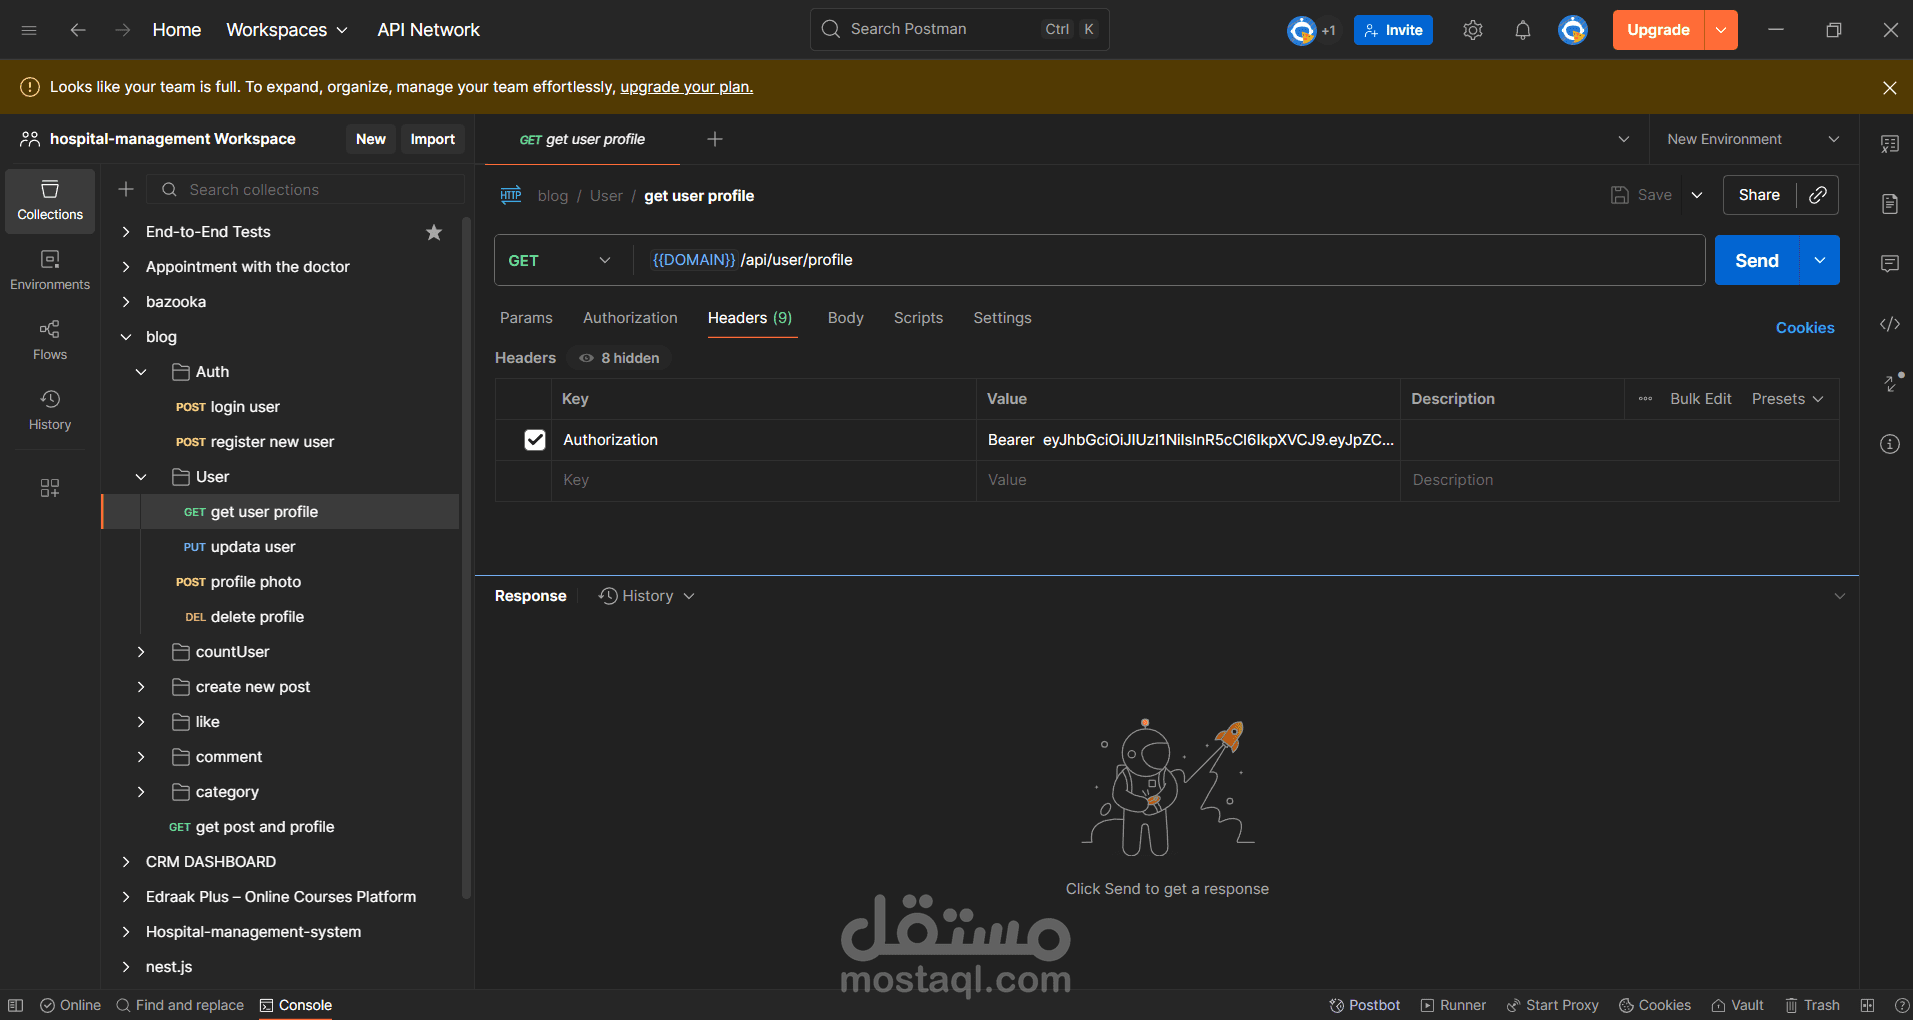Open Runner in the status bar
1913x1020 pixels.
click(x=1453, y=1005)
